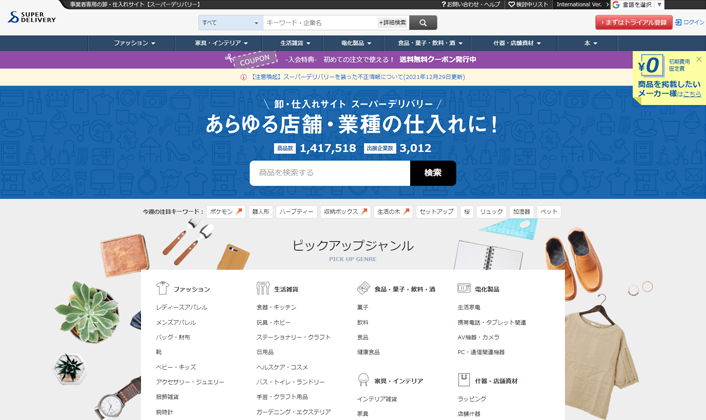
Task: Open AV機器・カメラ genre link
Action: pyautogui.click(x=478, y=337)
